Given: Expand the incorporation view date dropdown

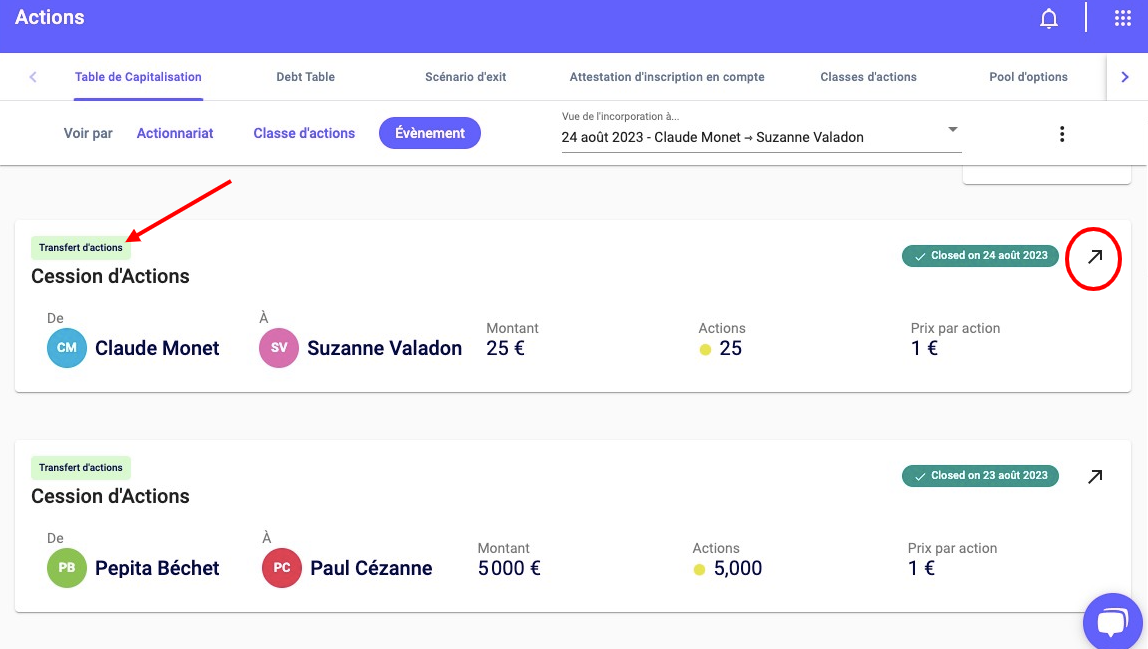Looking at the screenshot, I should [x=952, y=130].
